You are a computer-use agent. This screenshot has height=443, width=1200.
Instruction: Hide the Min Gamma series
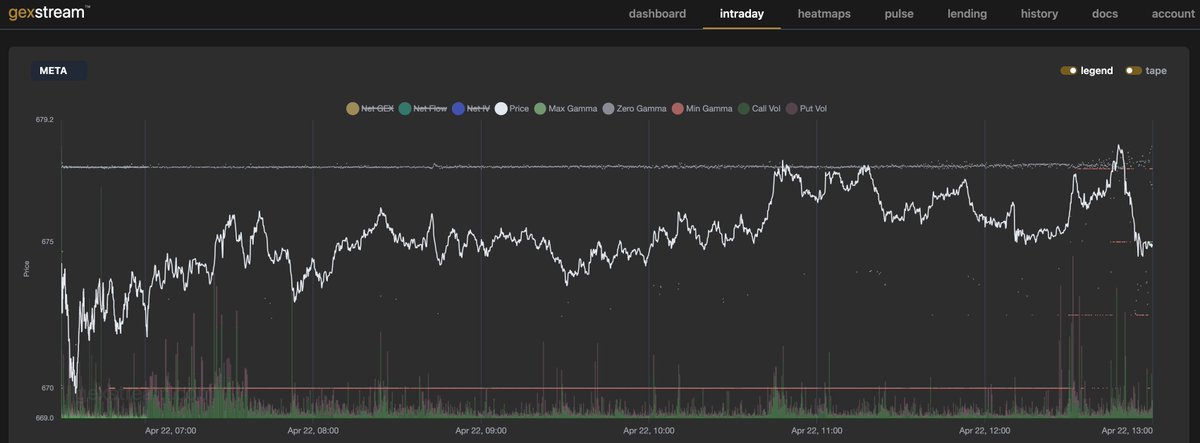[x=701, y=108]
